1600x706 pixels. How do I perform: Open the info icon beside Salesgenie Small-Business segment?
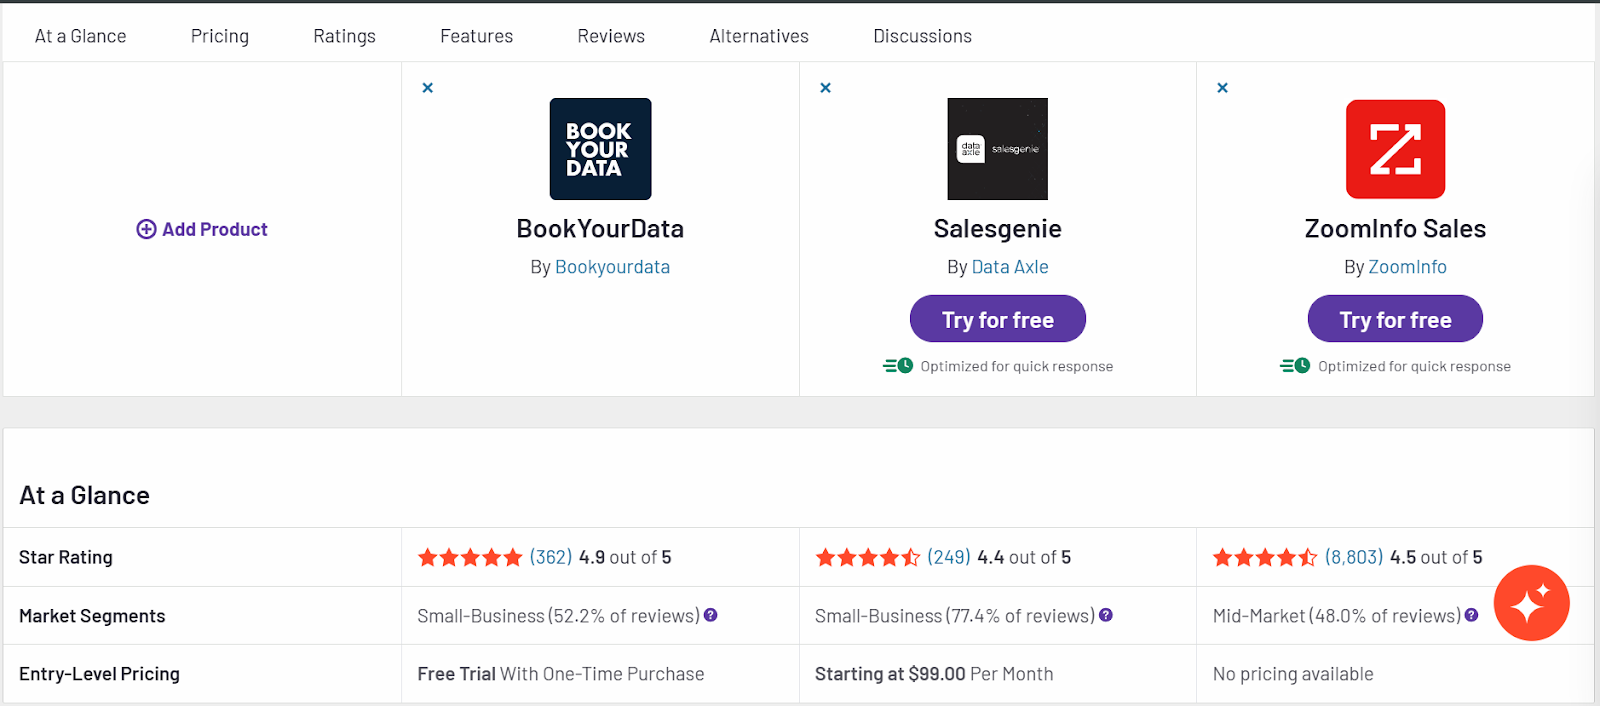point(1106,615)
